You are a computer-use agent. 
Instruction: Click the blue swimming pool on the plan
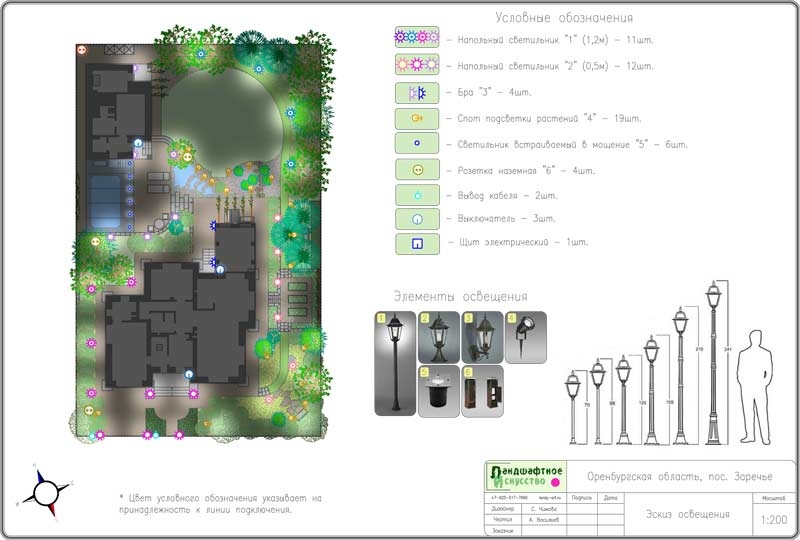coord(104,201)
